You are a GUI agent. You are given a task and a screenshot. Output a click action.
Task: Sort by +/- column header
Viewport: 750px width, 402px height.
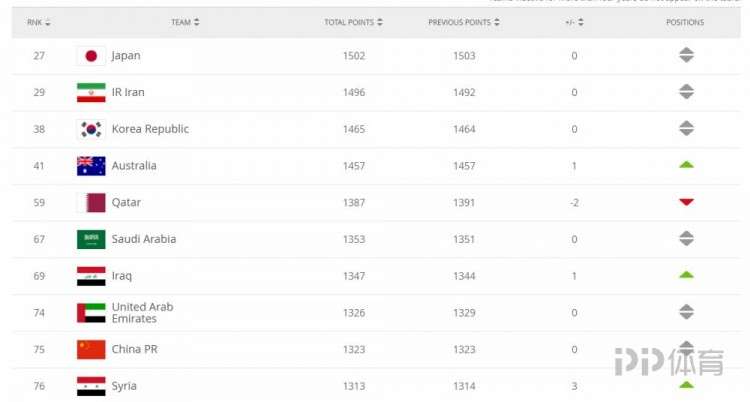point(574,22)
